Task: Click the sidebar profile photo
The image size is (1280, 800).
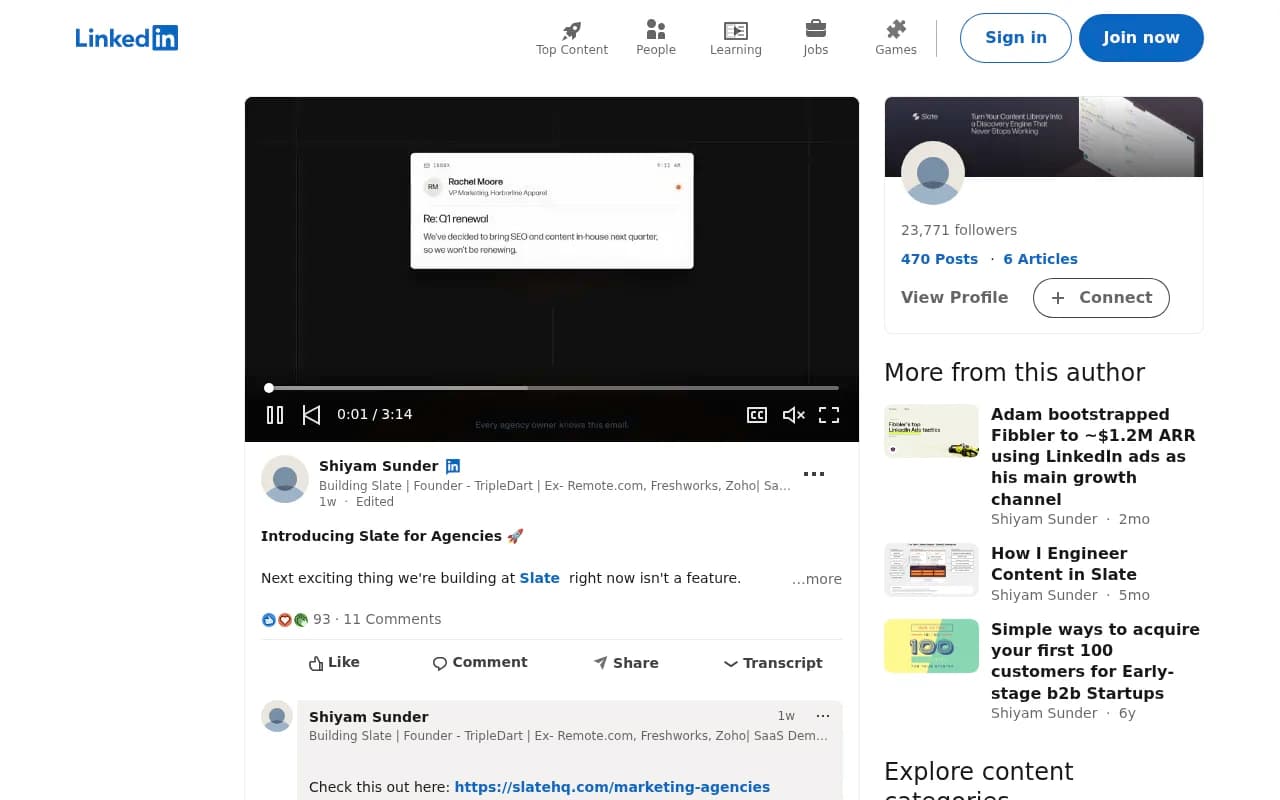Action: coord(933,173)
